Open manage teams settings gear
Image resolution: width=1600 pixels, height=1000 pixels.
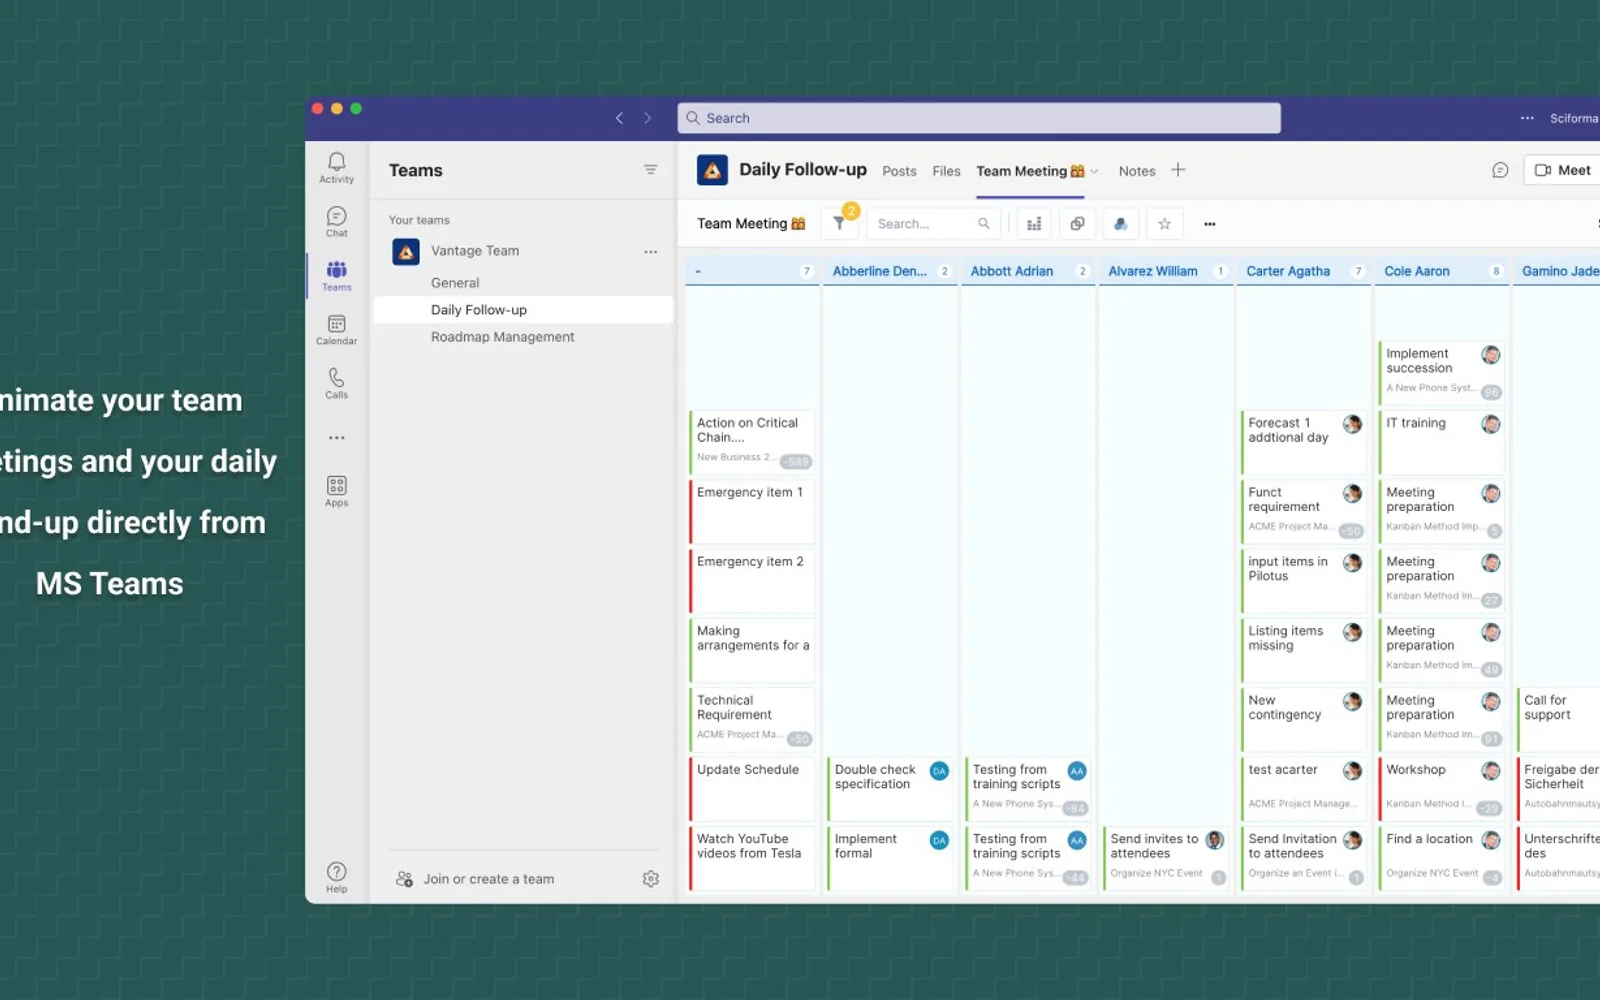[651, 879]
